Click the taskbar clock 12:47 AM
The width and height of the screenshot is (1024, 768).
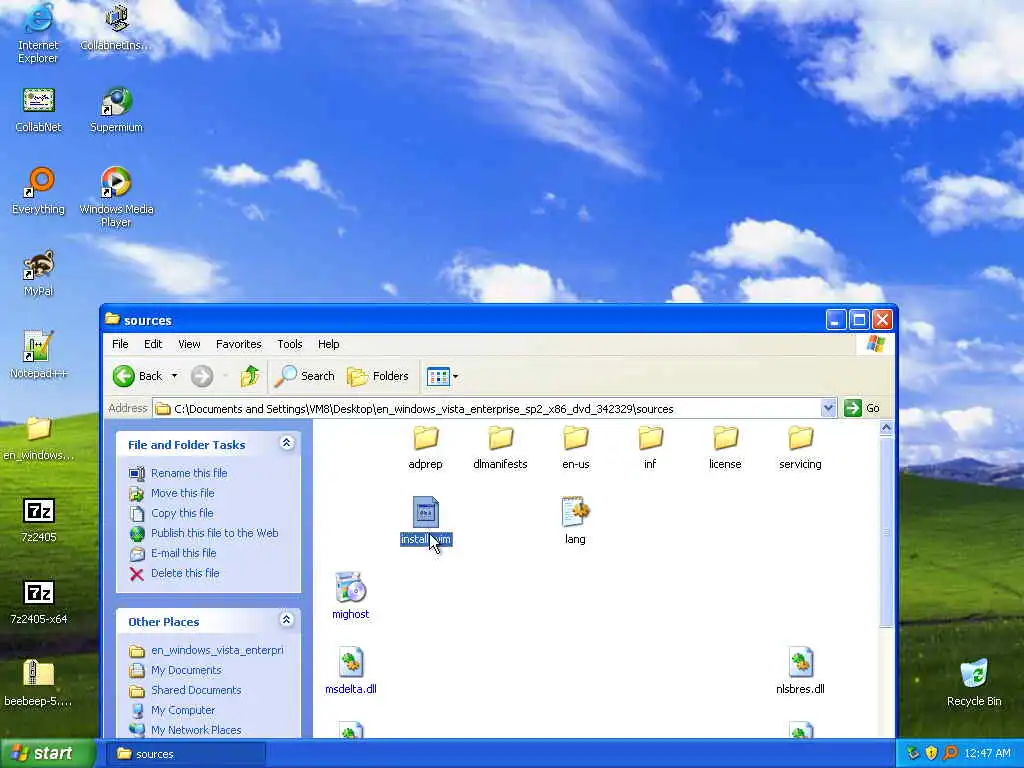(987, 754)
